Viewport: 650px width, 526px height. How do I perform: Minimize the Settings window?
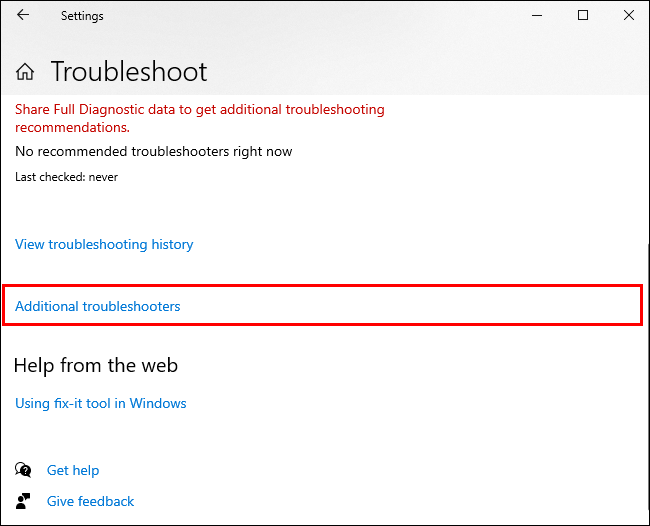[x=538, y=16]
